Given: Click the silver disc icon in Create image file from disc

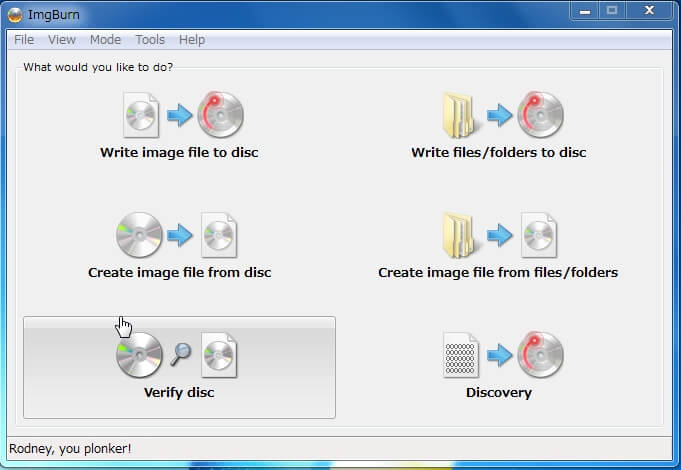Looking at the screenshot, I should point(139,235).
